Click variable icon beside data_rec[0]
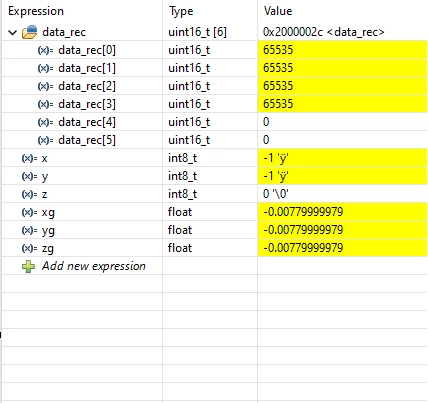The image size is (428, 403). (45, 50)
